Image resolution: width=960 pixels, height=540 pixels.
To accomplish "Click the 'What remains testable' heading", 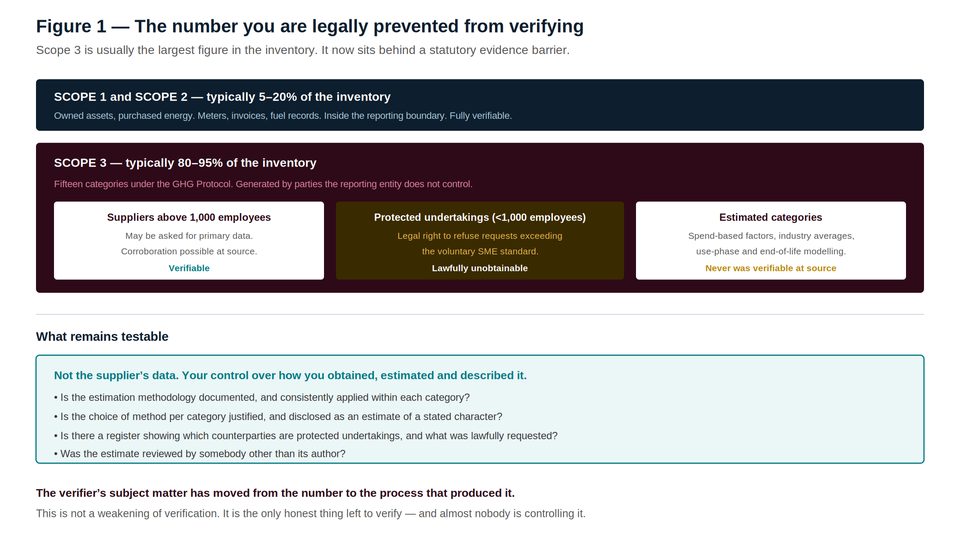I will [102, 337].
